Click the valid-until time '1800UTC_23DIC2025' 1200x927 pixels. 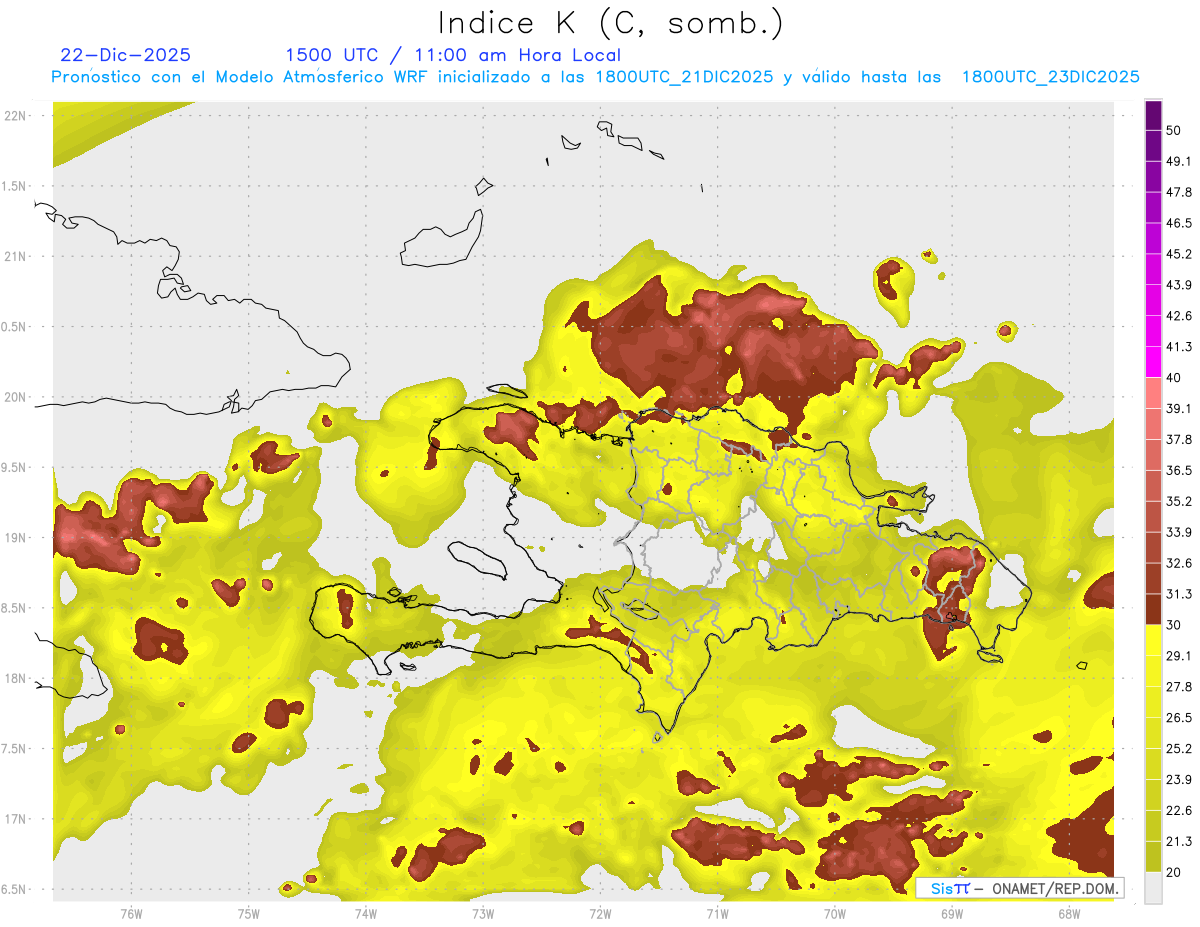point(1050,77)
